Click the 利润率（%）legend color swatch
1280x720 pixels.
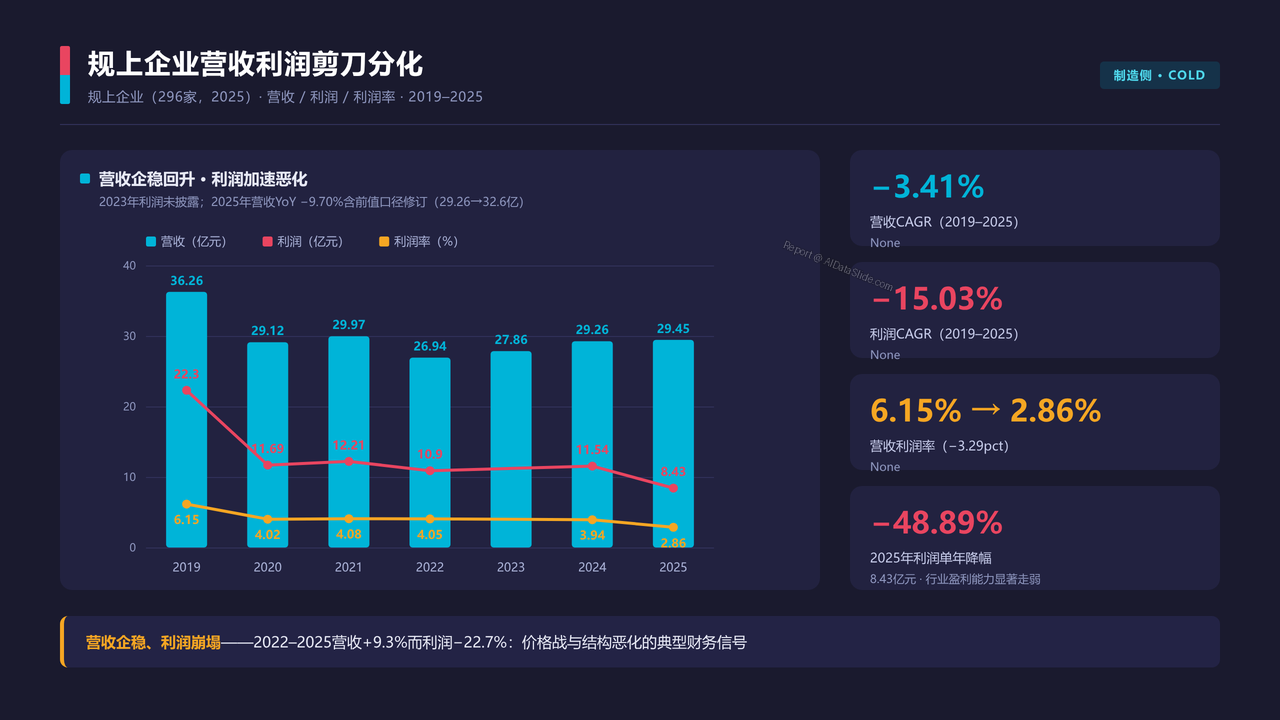pos(385,241)
